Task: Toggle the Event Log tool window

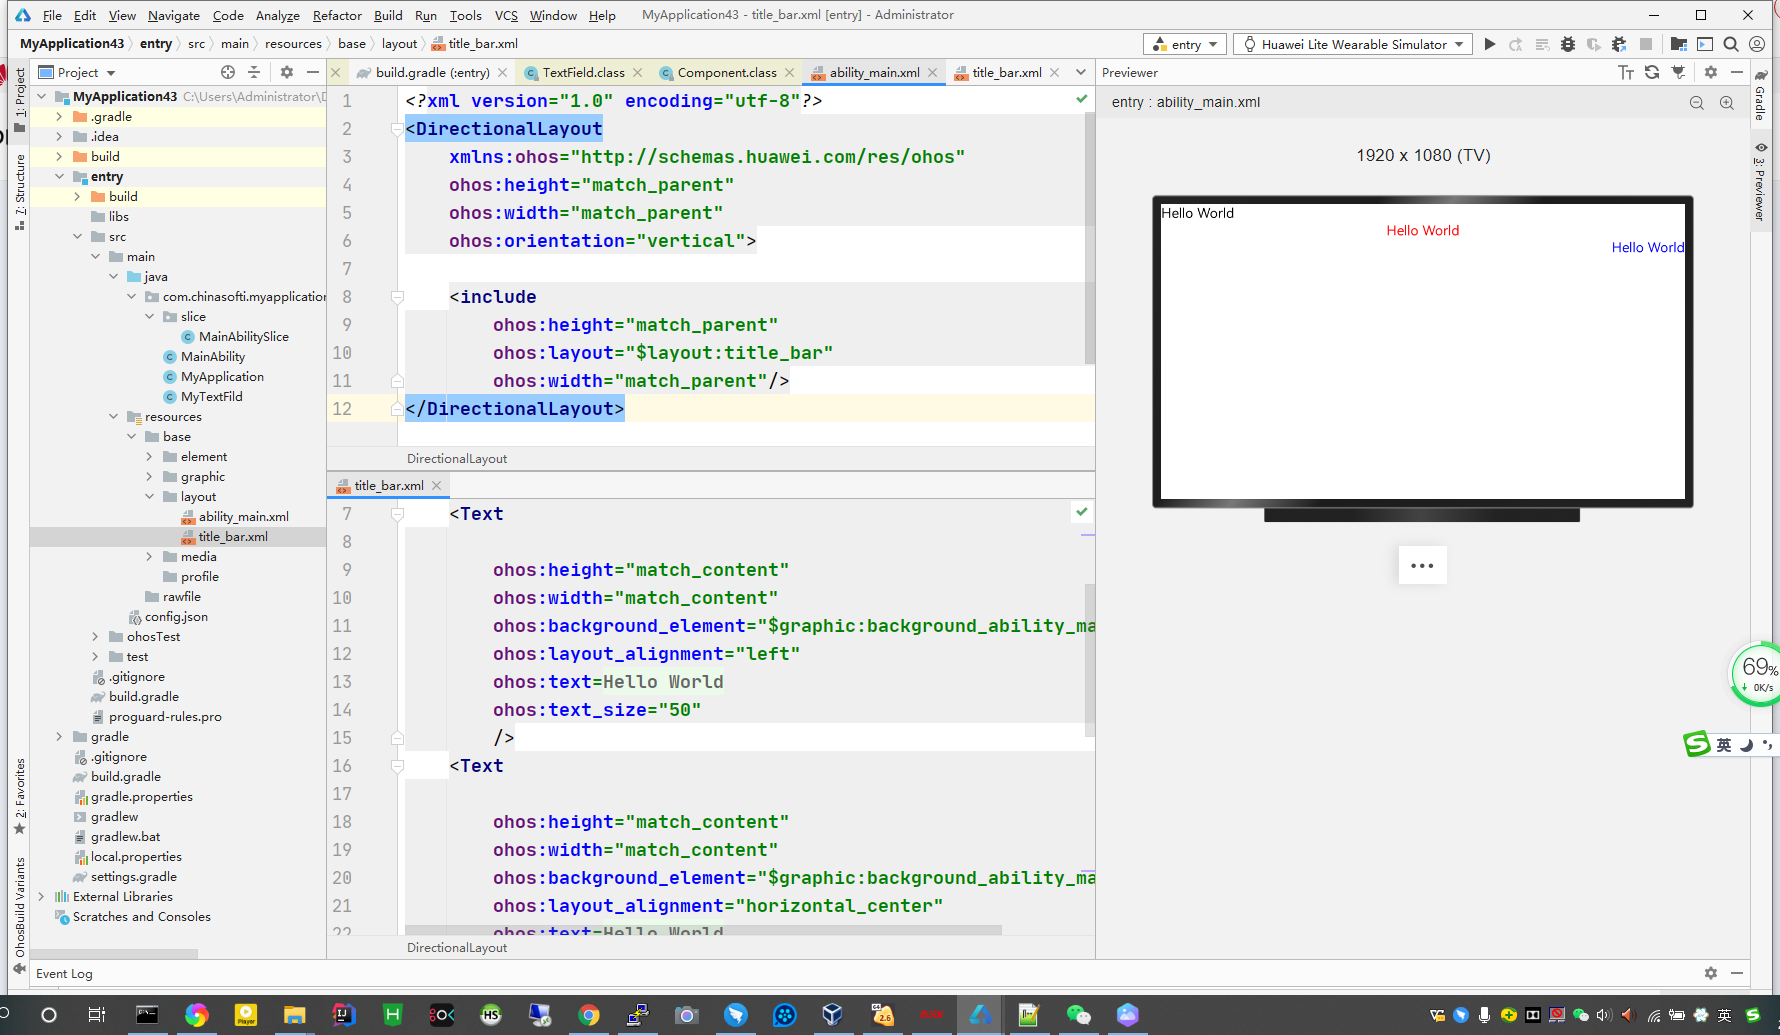Action: coord(64,973)
